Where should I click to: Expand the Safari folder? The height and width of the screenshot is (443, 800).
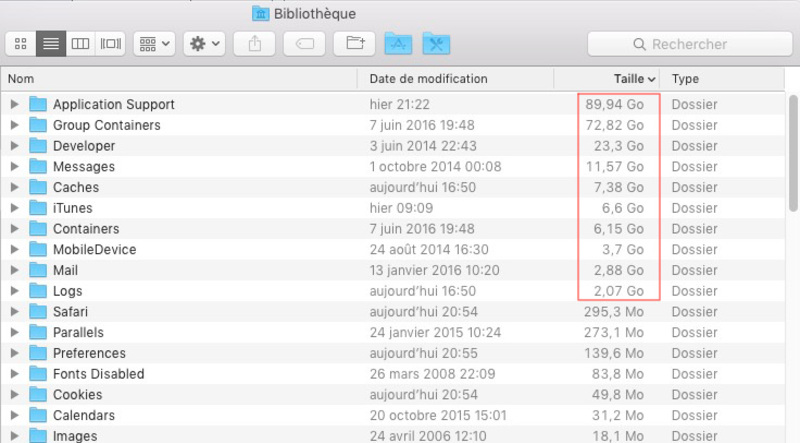[x=14, y=311]
